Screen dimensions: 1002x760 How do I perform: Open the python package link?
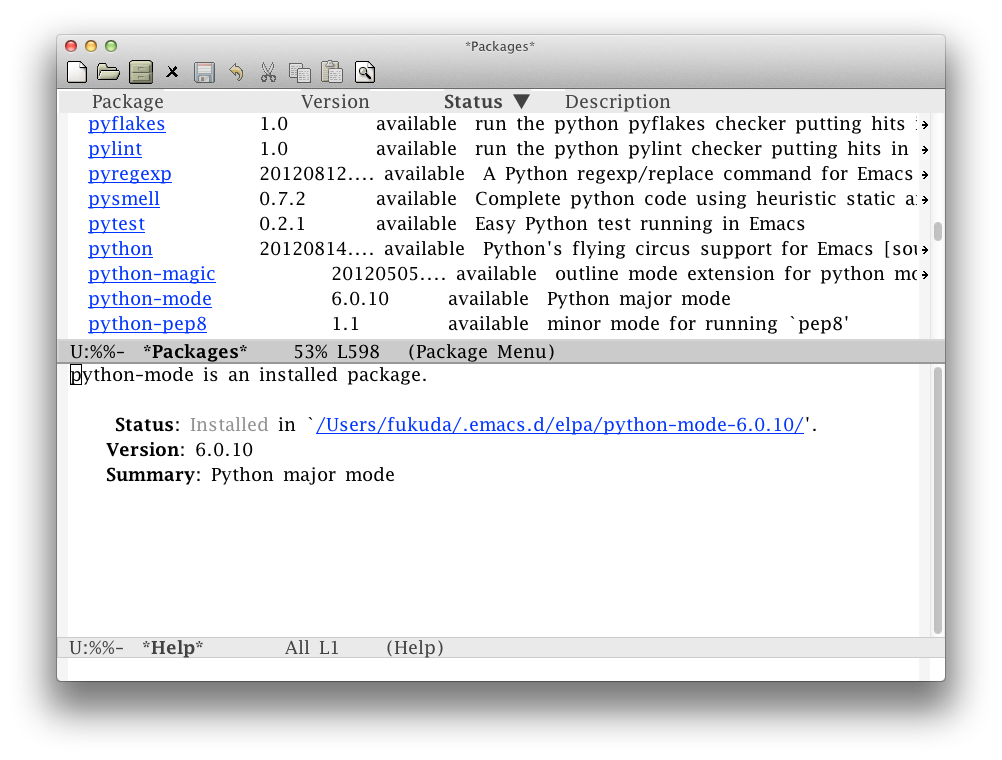120,249
